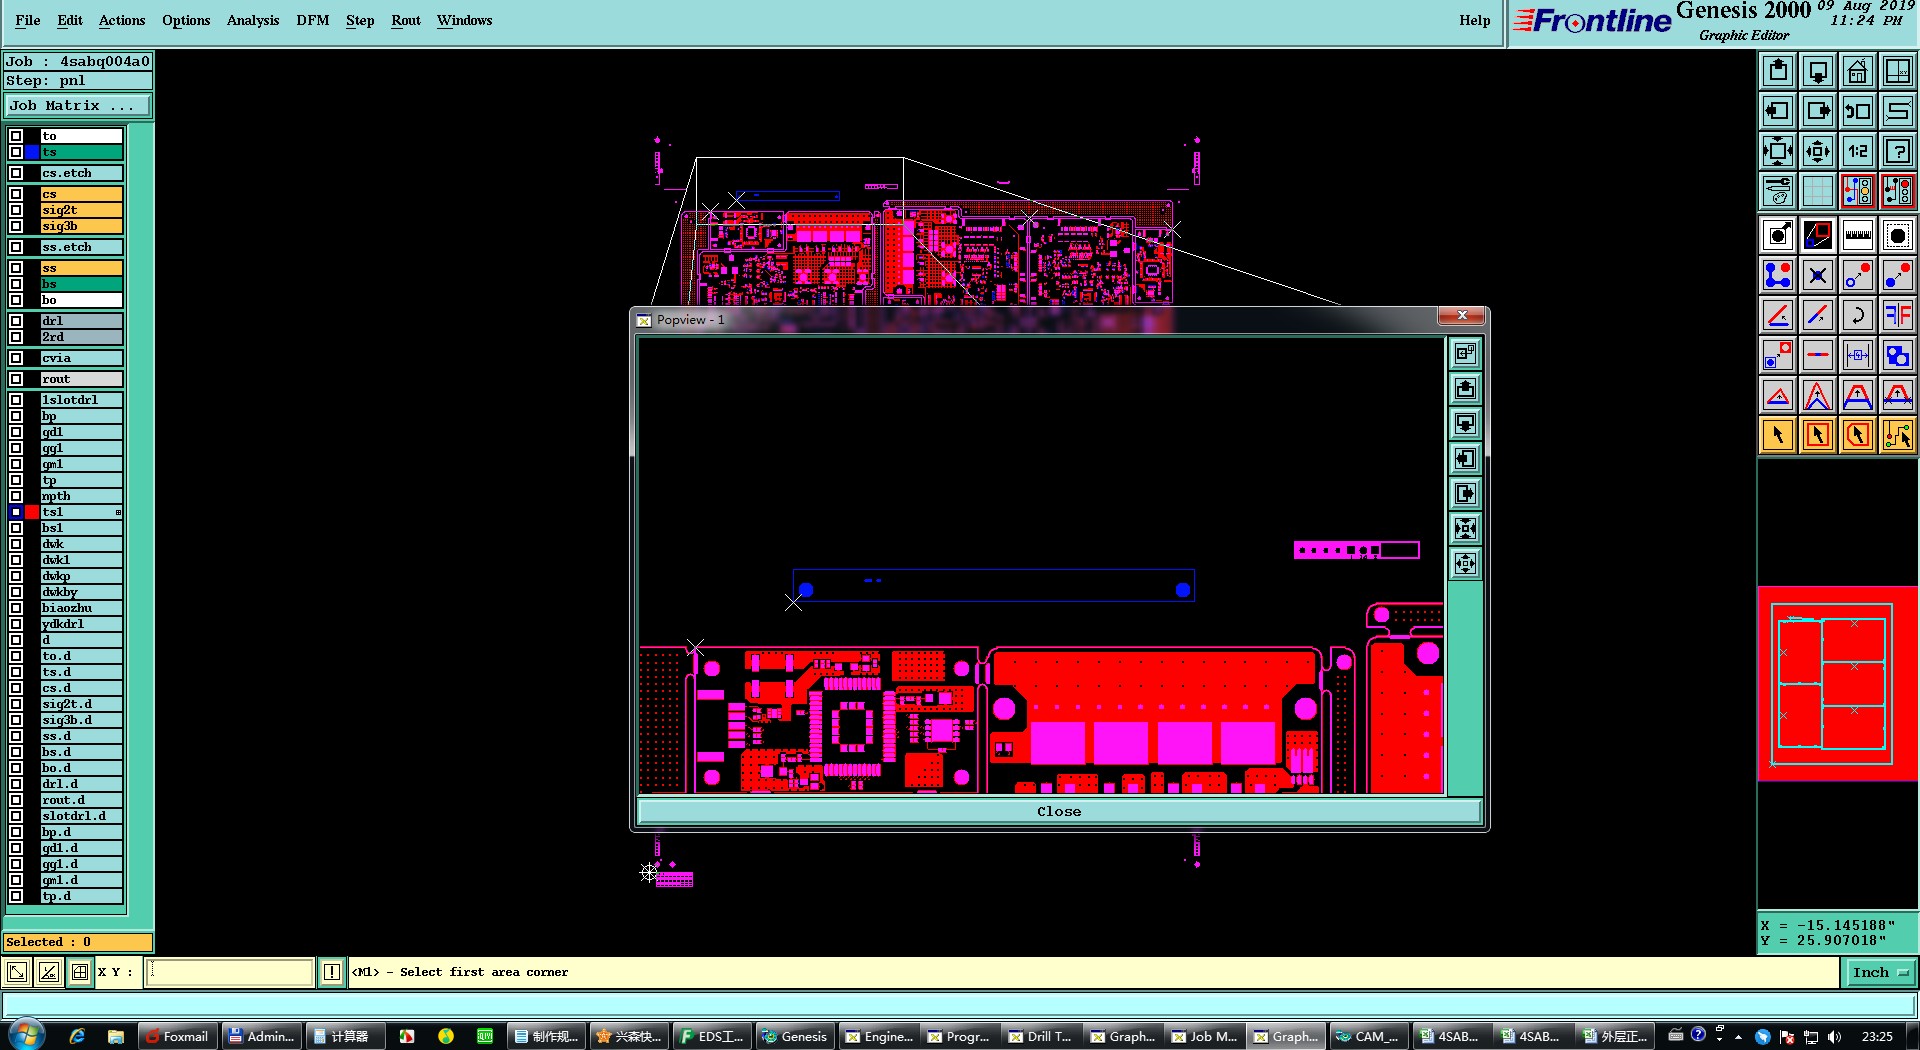This screenshot has height=1050, width=1920.
Task: Open the Rout menu
Action: pos(406,20)
